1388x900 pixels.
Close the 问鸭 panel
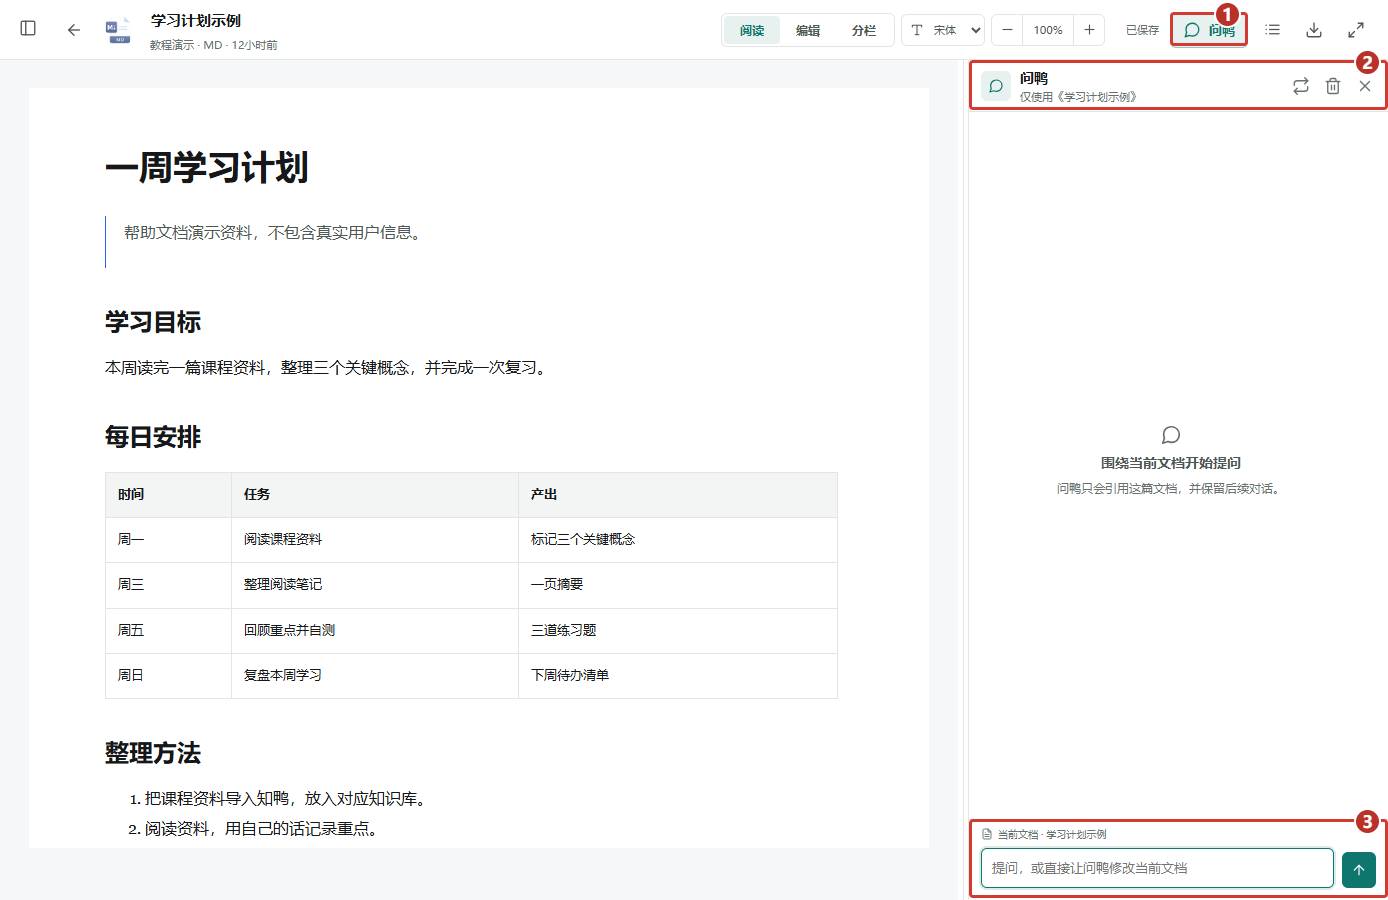coord(1365,86)
